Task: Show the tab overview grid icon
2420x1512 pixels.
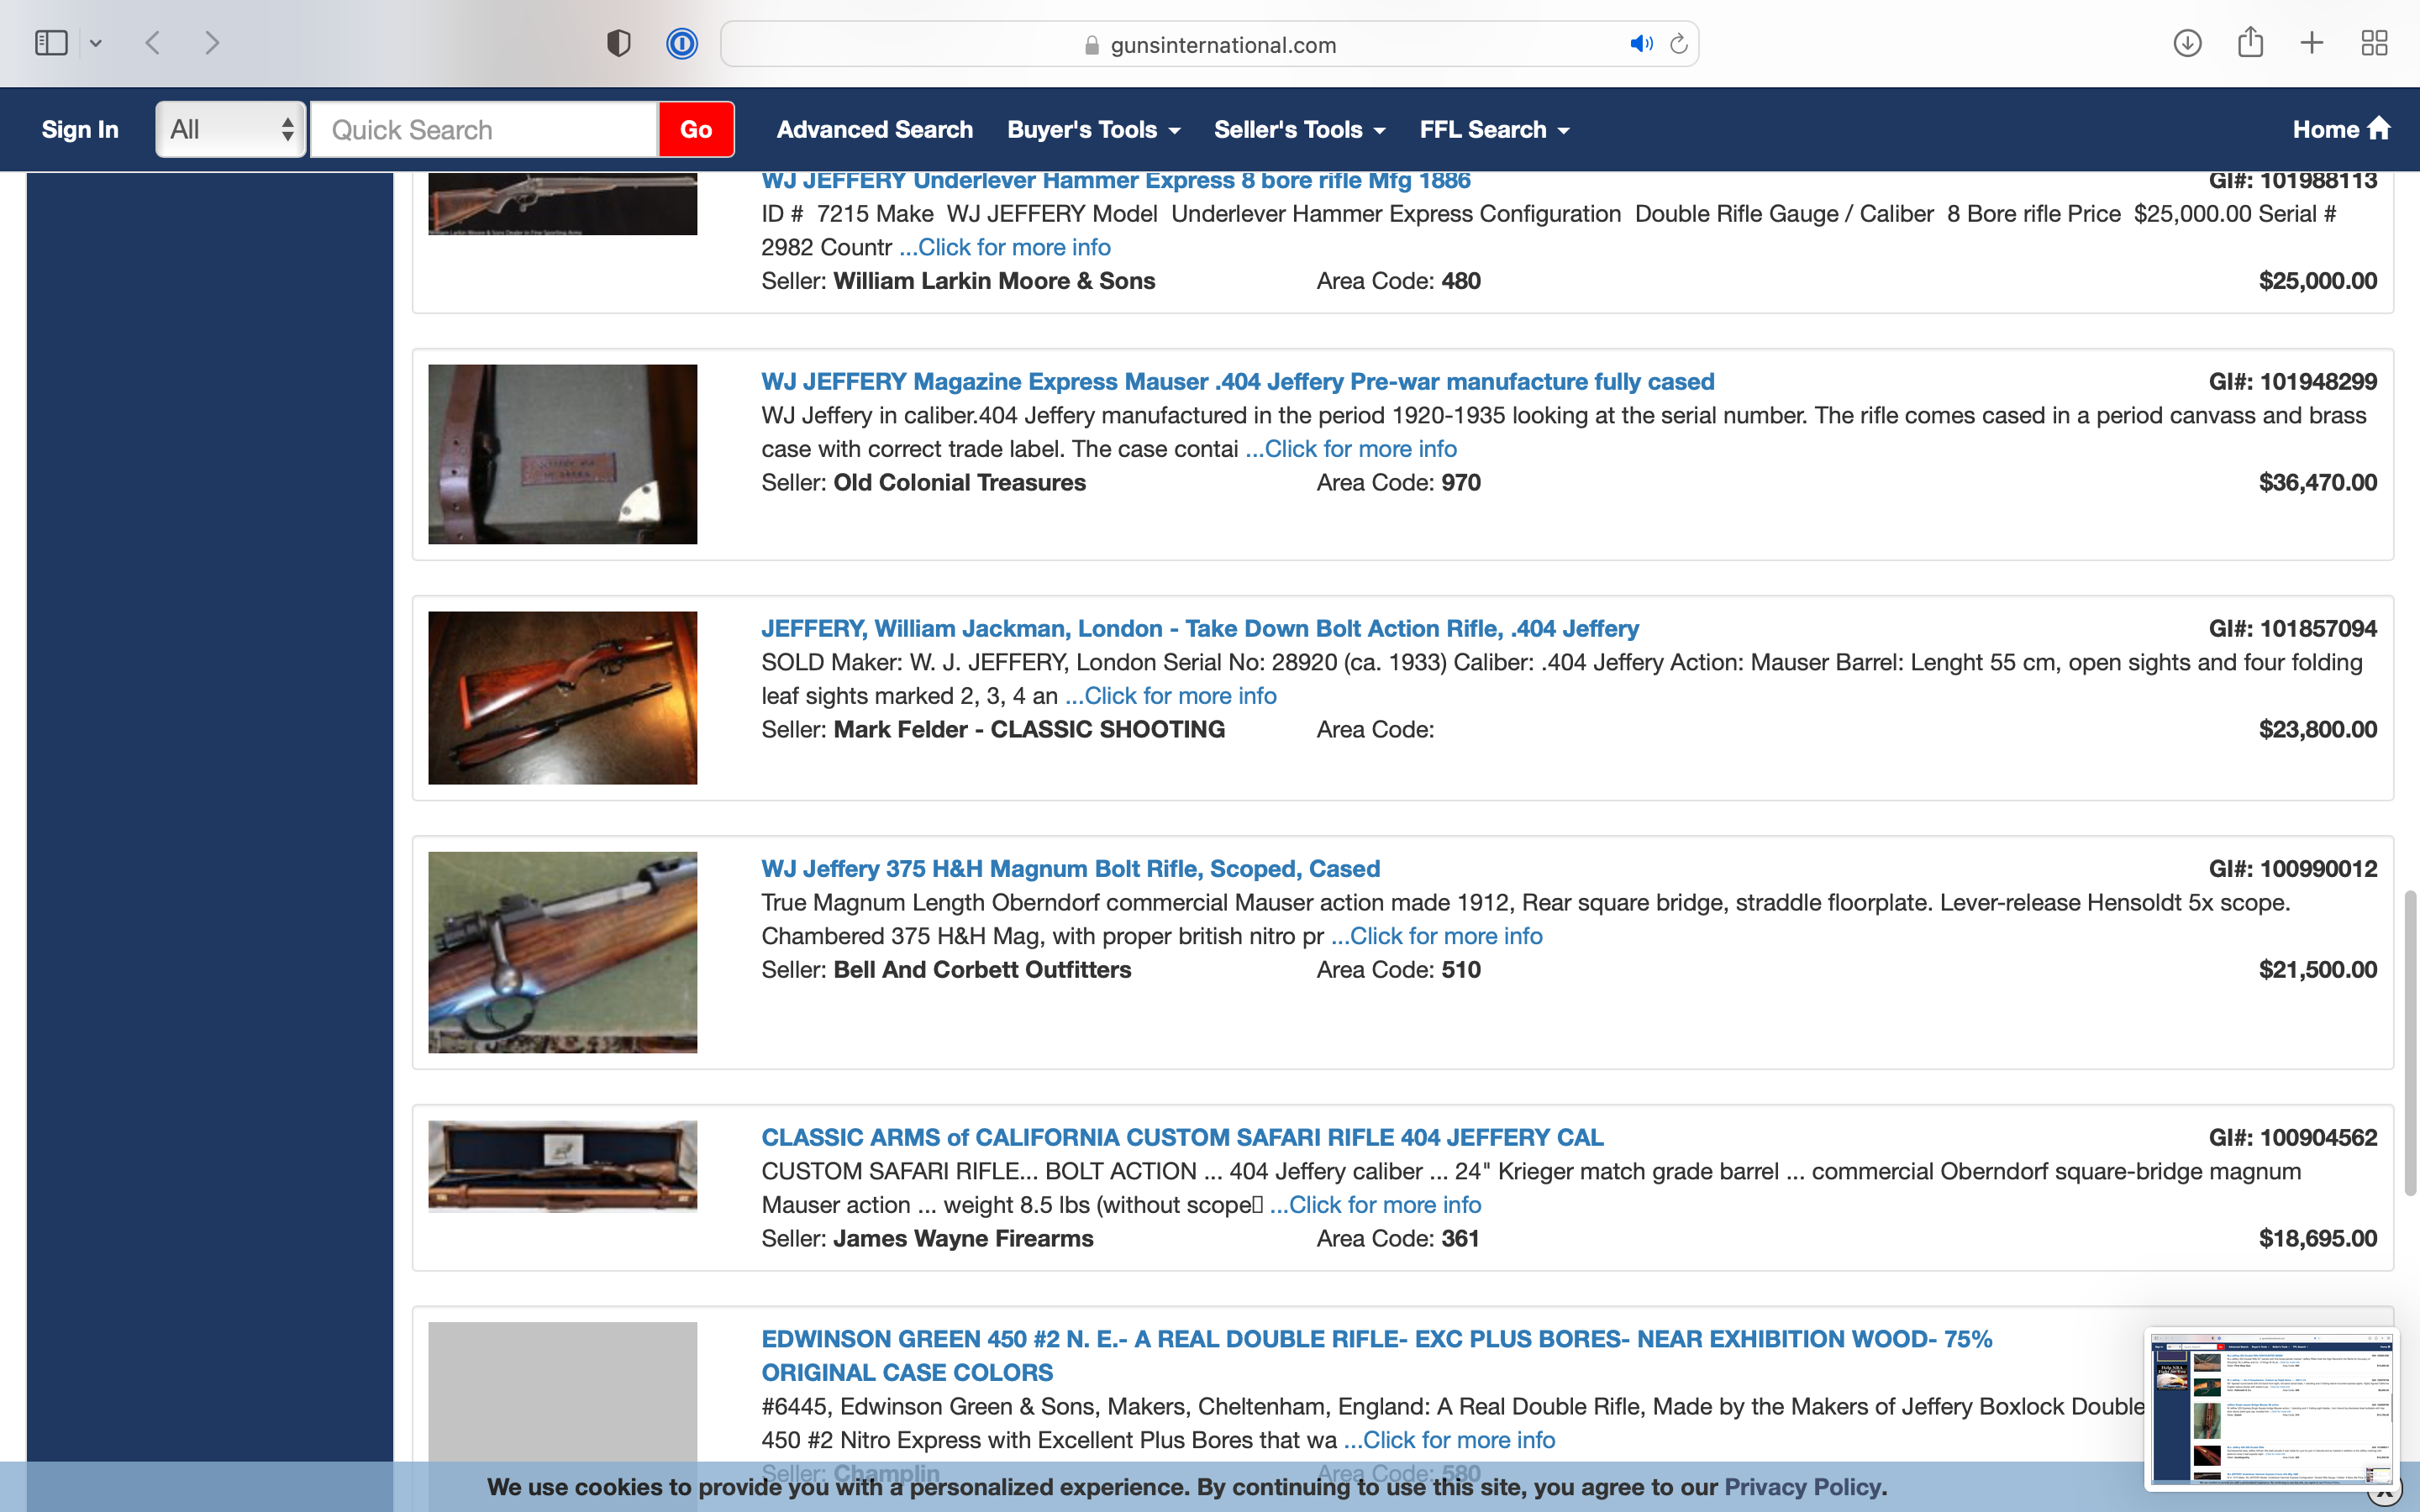Action: pos(2374,43)
